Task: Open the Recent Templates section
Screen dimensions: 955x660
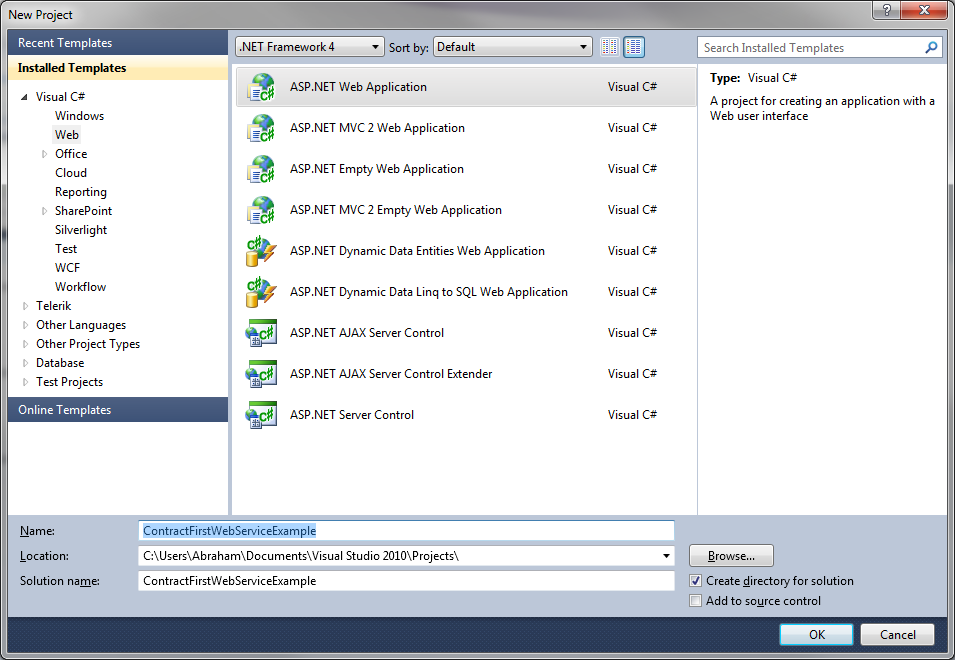Action: [x=65, y=42]
